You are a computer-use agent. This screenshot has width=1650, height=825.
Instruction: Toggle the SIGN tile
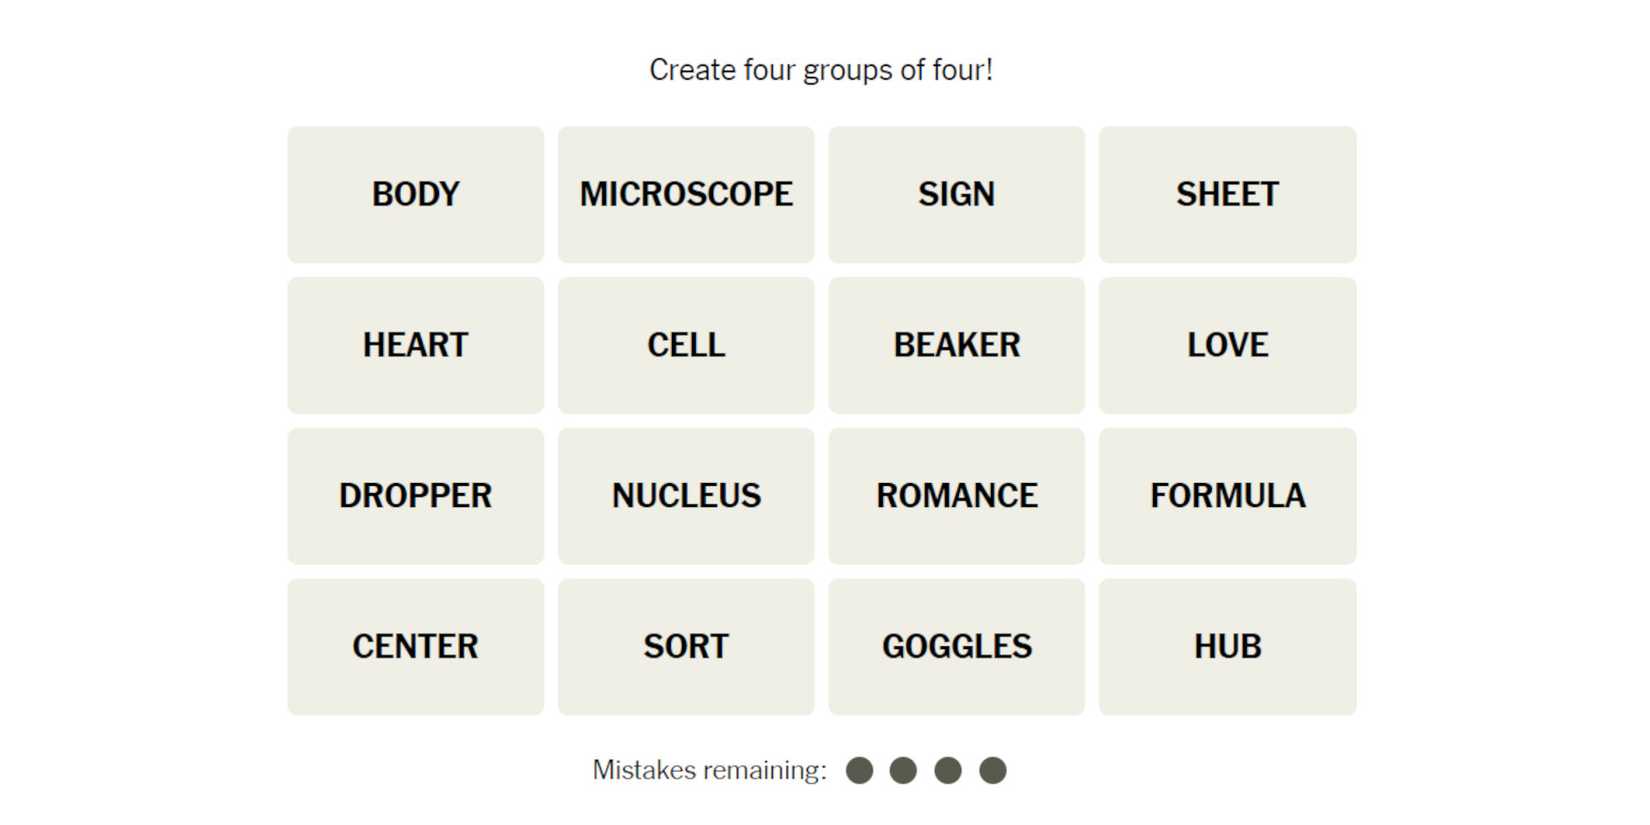(x=956, y=194)
